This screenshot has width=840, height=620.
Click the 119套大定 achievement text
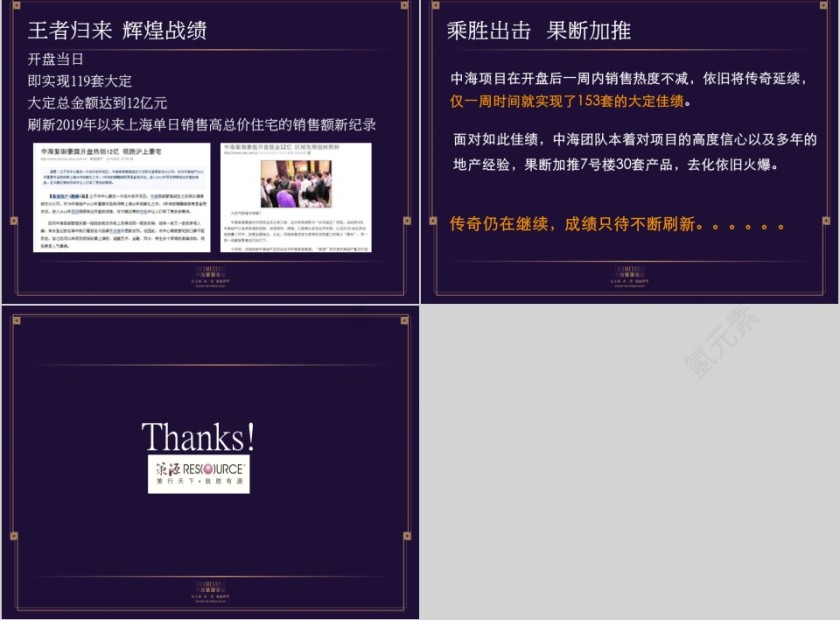click(85, 81)
